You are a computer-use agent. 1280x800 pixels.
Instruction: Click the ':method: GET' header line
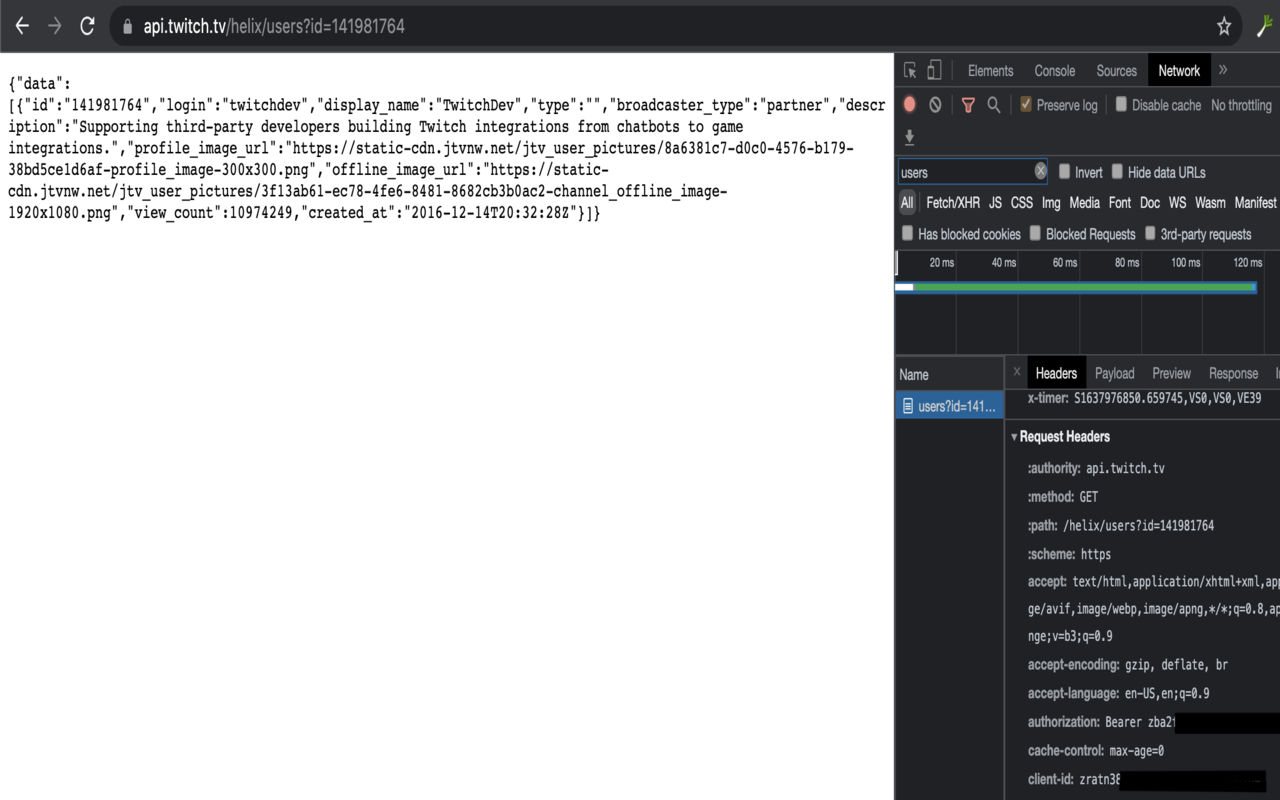1063,497
